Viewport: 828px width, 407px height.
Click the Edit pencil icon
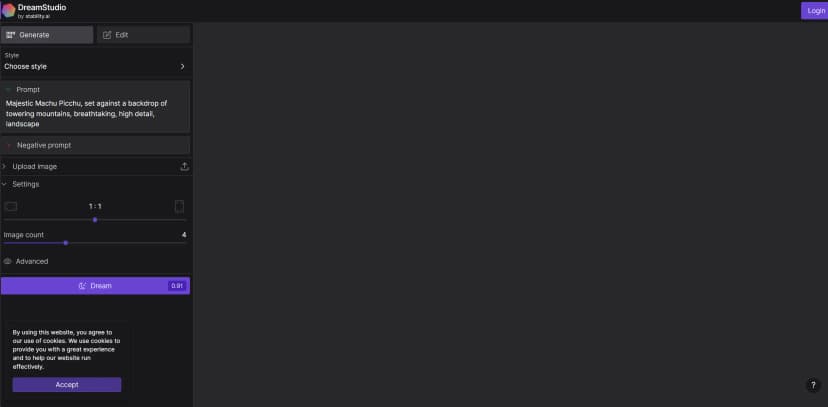[x=107, y=35]
